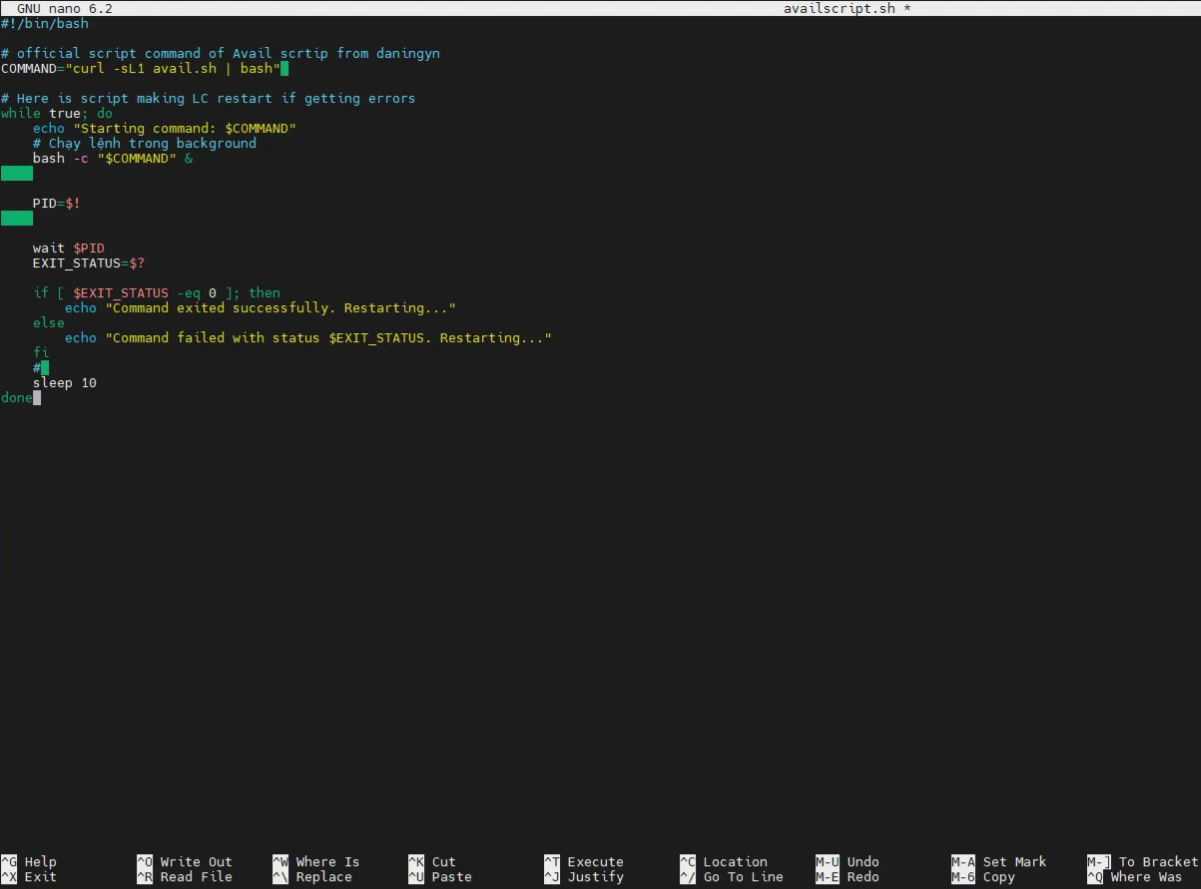Image resolution: width=1201 pixels, height=889 pixels.
Task: Click the 'fi' keyword line
Action: pyautogui.click(x=41, y=353)
